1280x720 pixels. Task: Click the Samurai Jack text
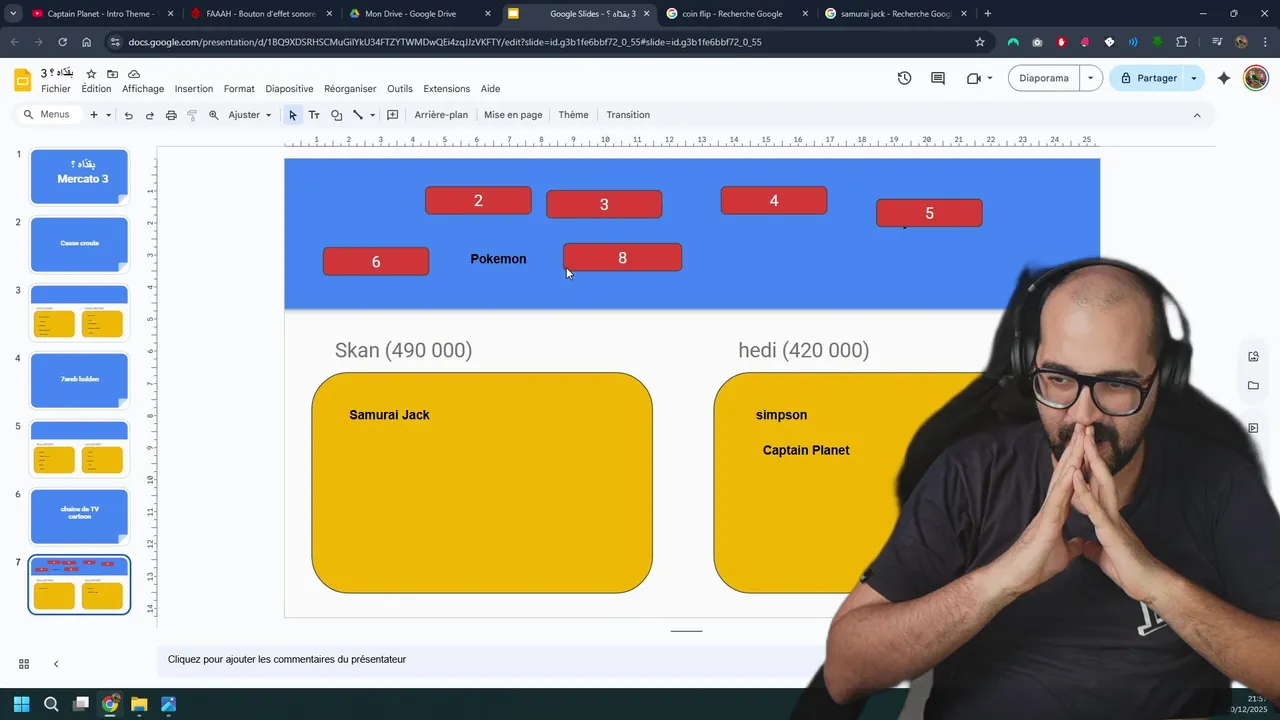pyautogui.click(x=389, y=415)
